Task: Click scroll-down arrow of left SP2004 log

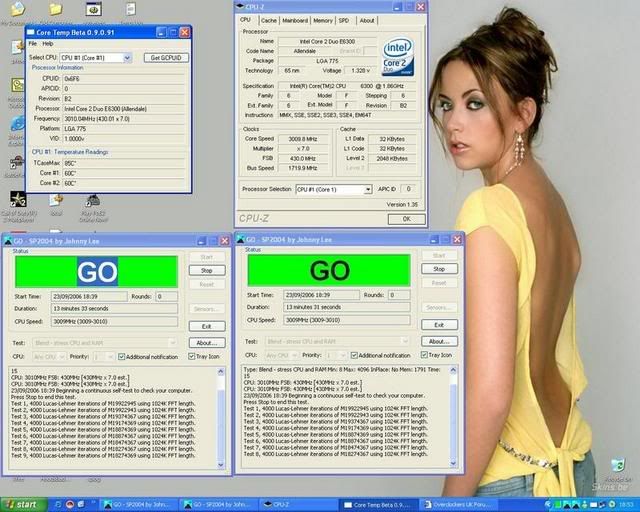Action: [221, 465]
